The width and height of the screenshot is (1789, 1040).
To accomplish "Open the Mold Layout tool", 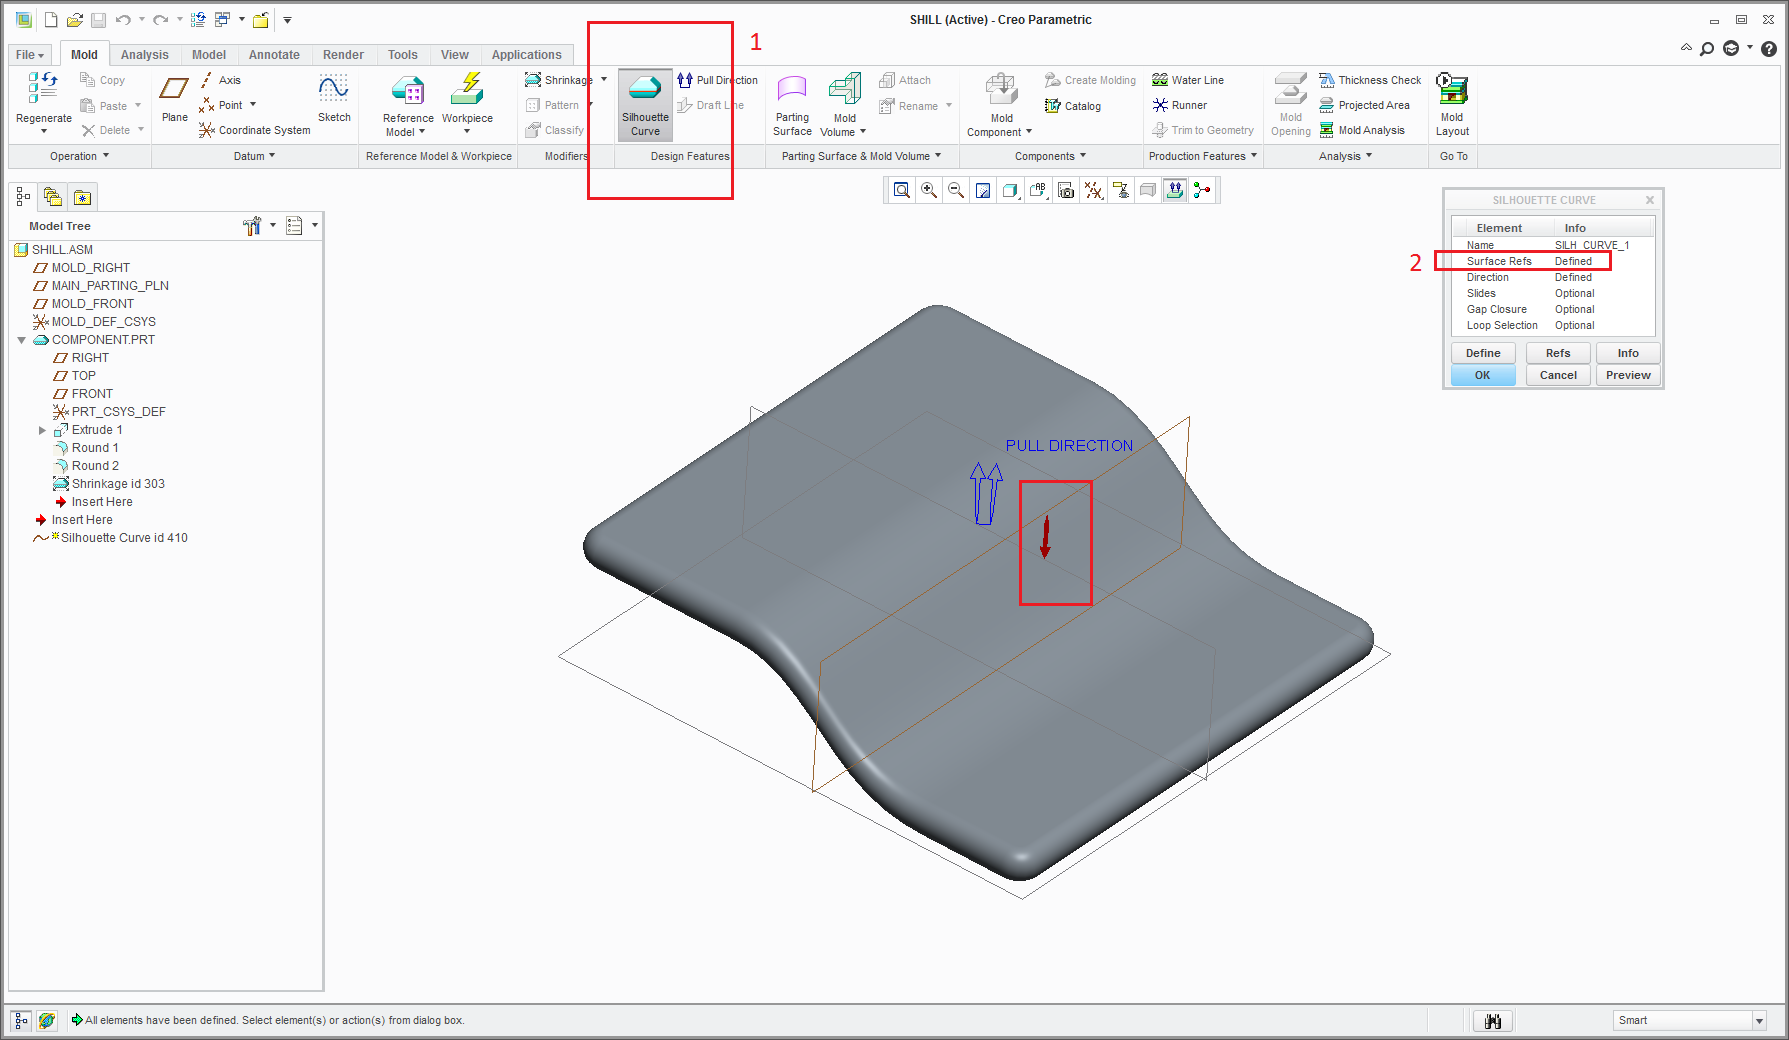I will 1452,103.
